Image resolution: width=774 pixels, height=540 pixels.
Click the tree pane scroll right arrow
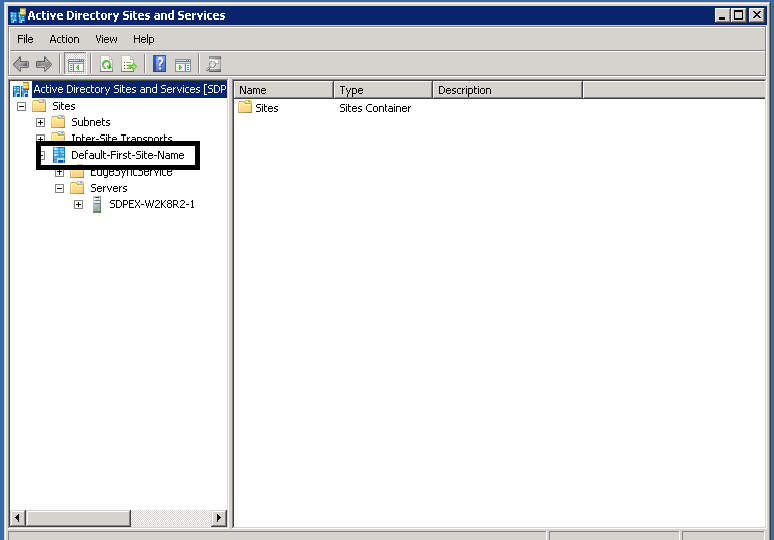219,518
